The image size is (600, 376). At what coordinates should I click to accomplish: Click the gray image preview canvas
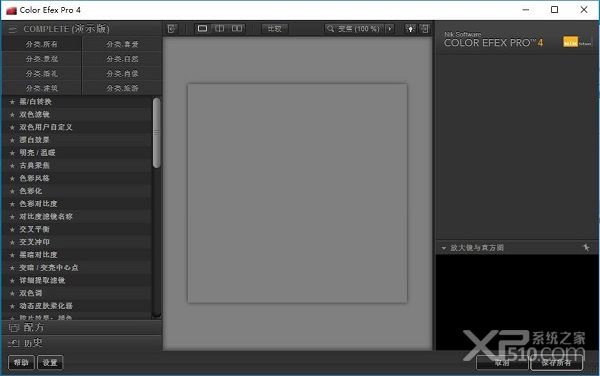(297, 193)
